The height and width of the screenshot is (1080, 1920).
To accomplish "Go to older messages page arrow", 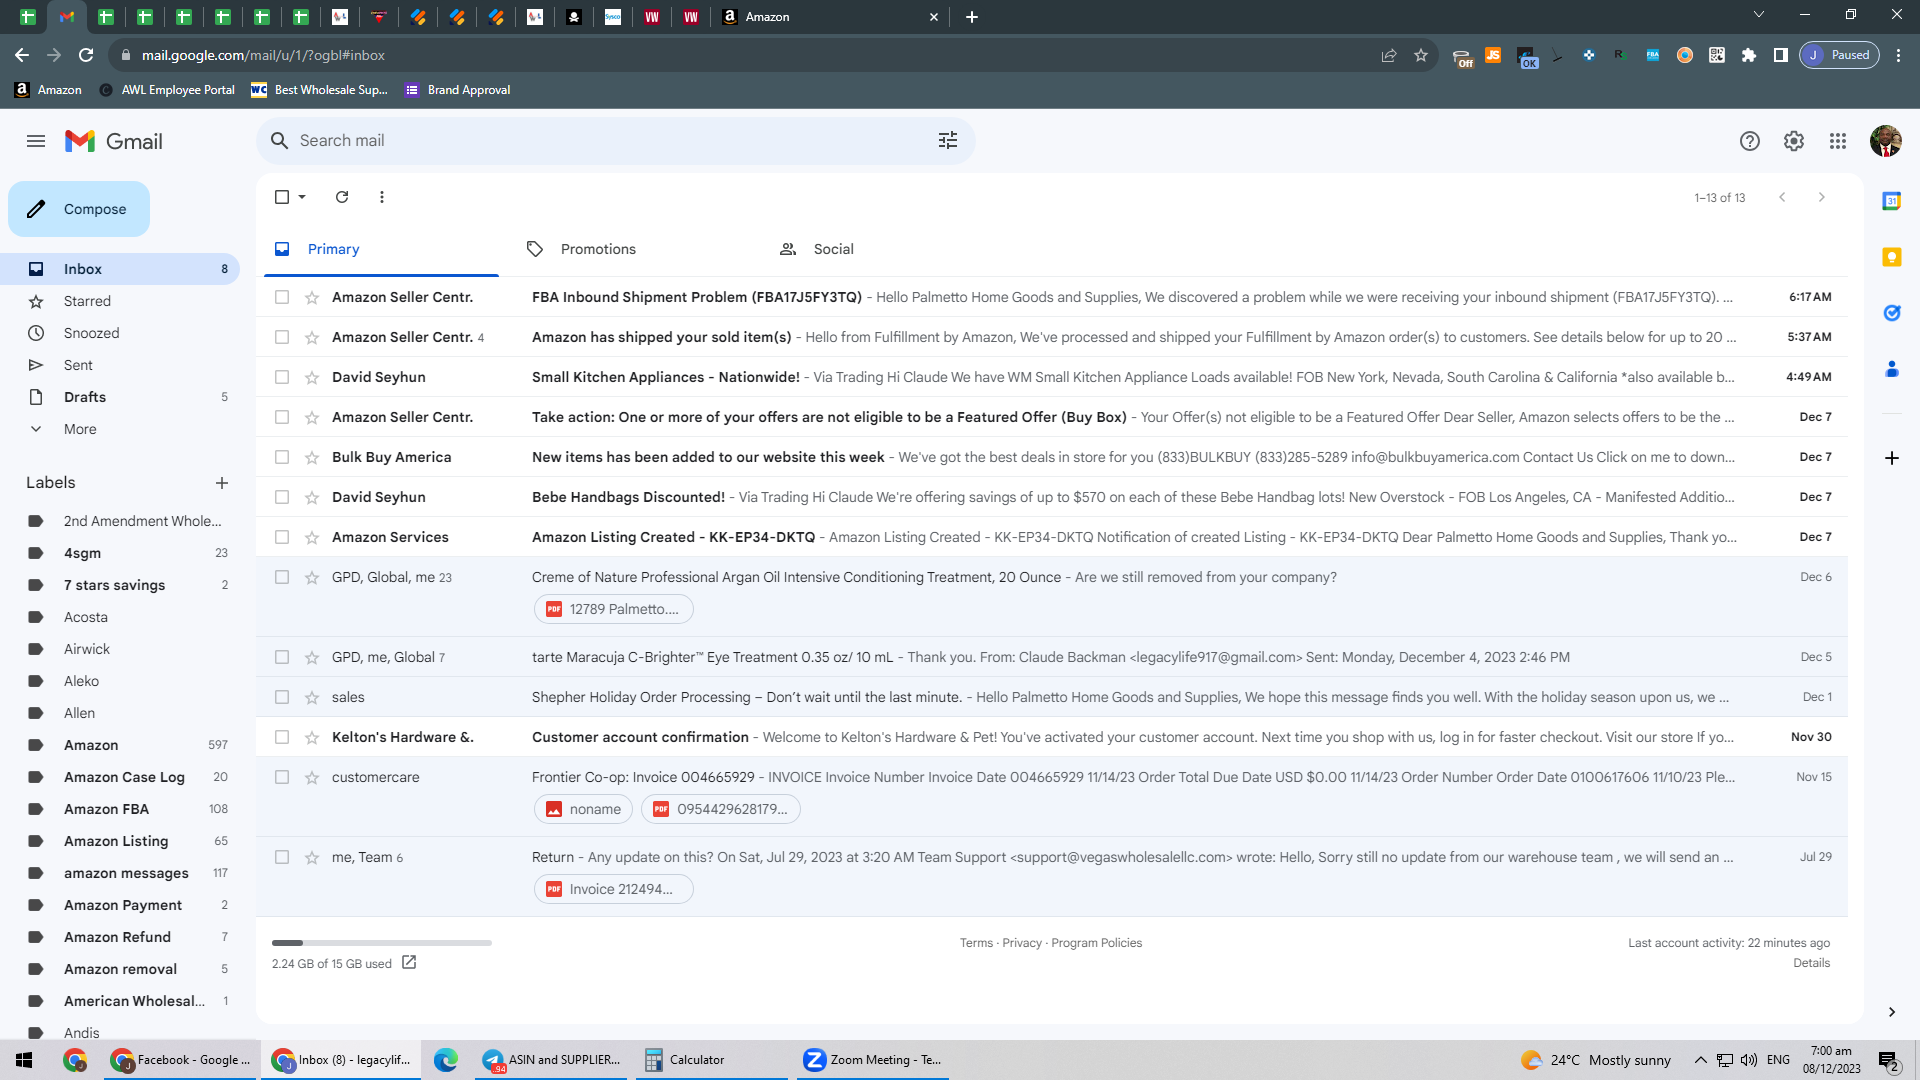I will (x=1822, y=197).
